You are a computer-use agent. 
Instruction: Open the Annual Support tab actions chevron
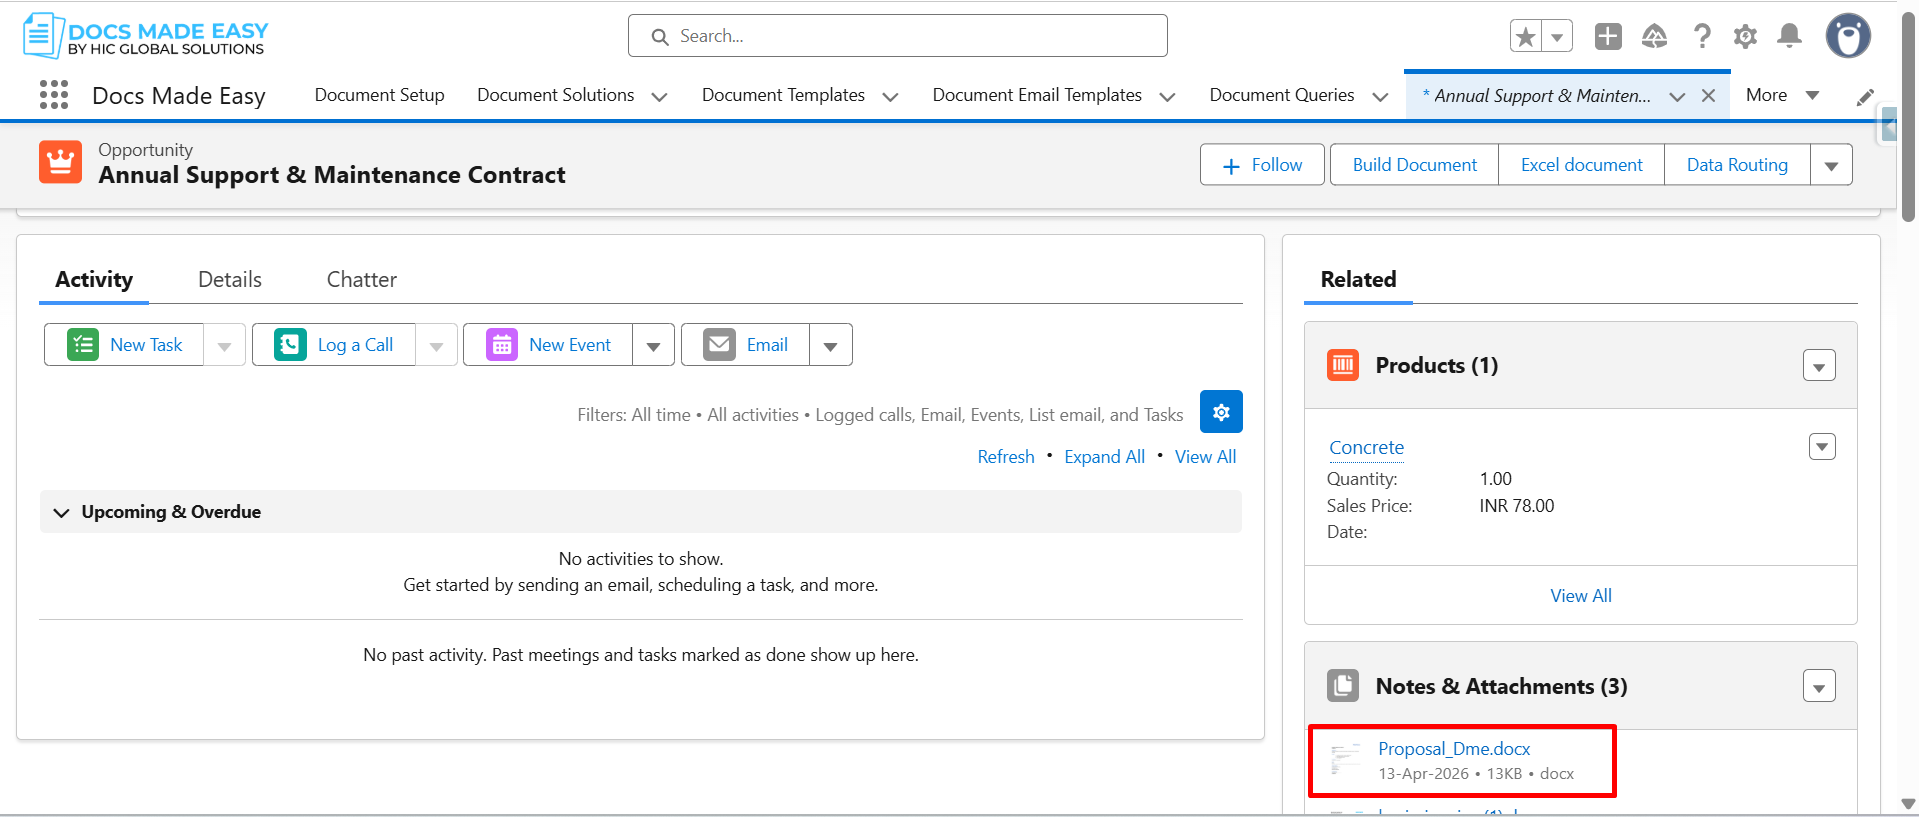pos(1677,97)
